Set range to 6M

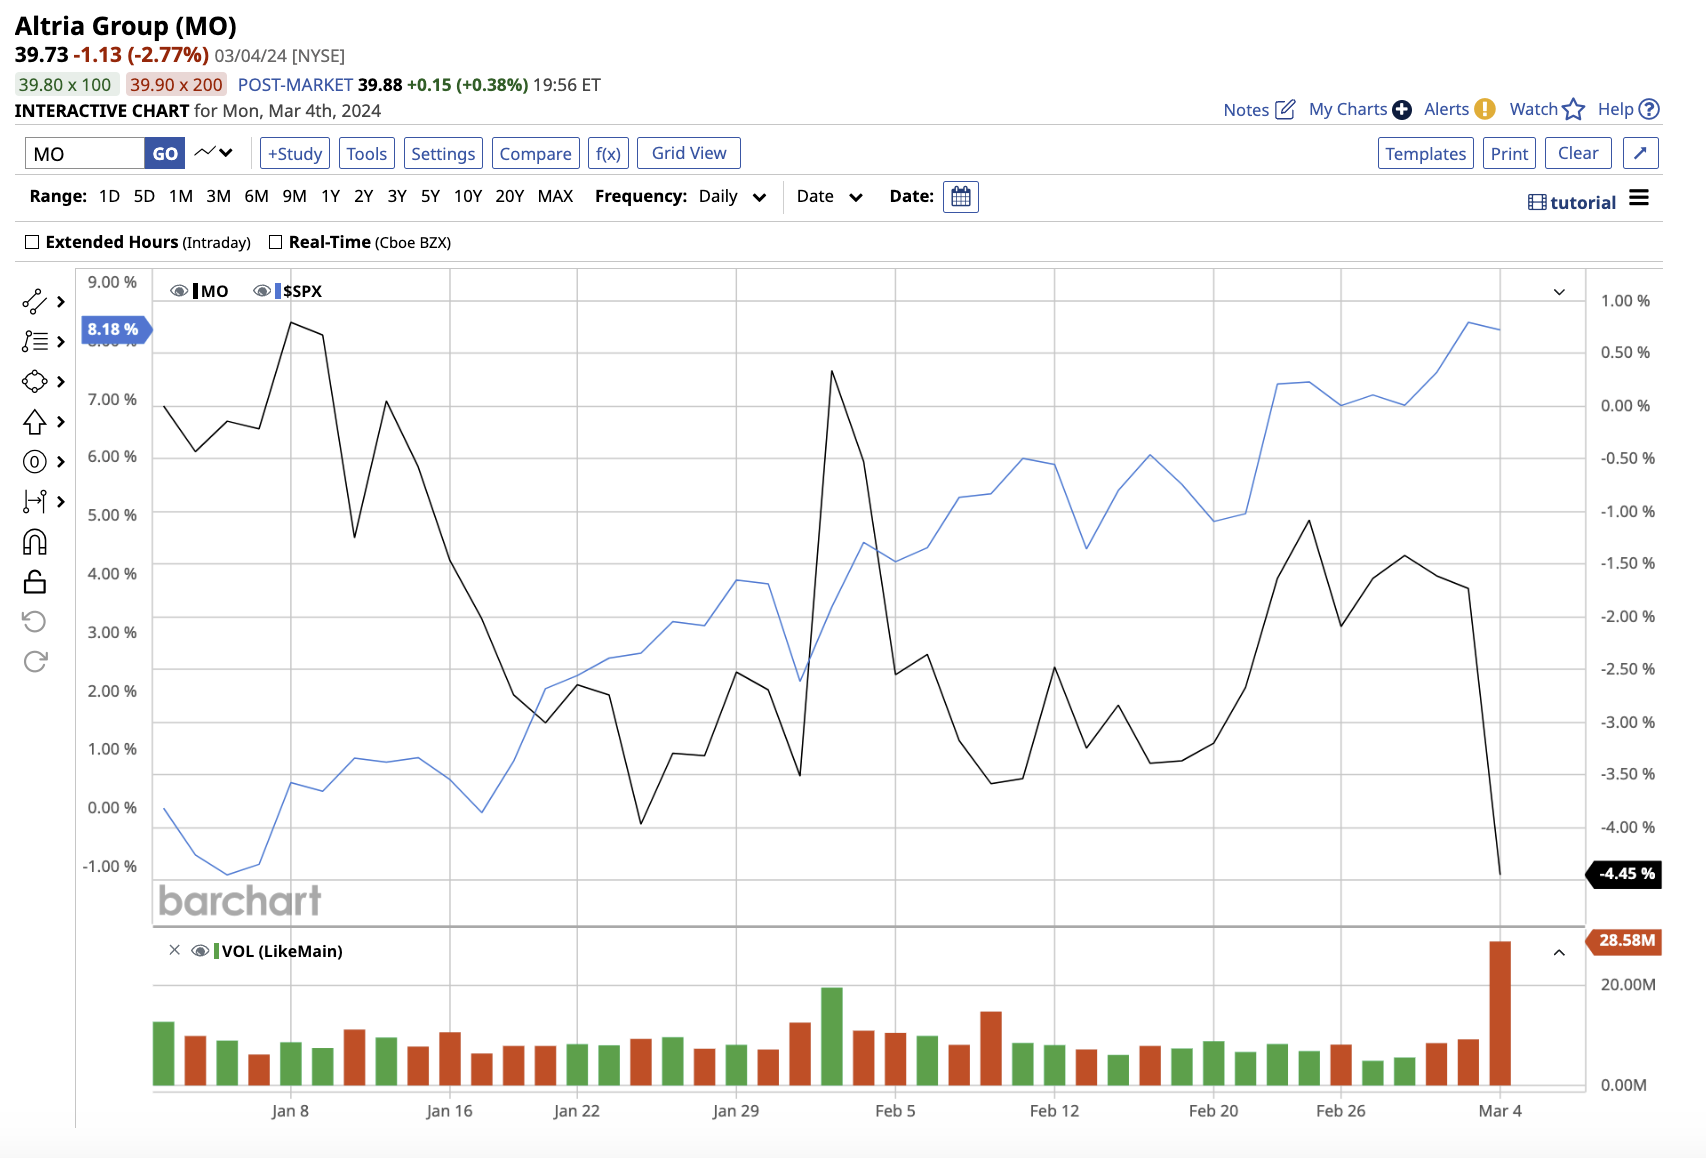256,196
